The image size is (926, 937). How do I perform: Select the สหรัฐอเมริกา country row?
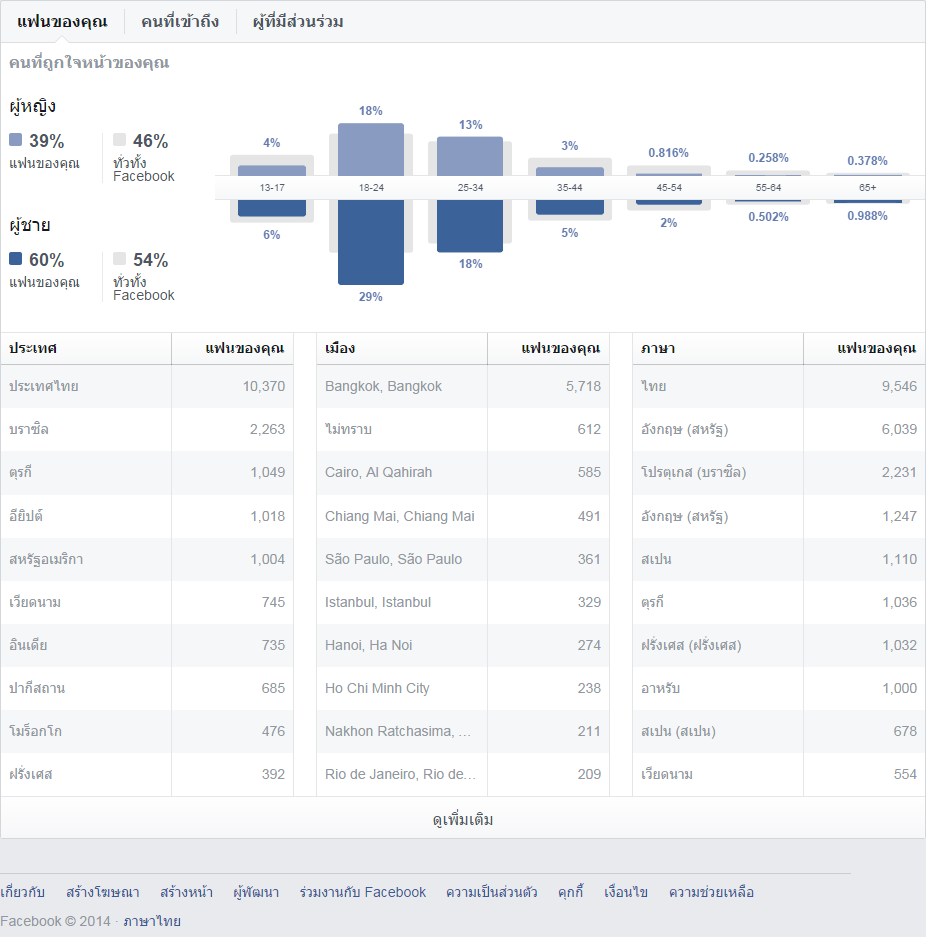(x=147, y=559)
